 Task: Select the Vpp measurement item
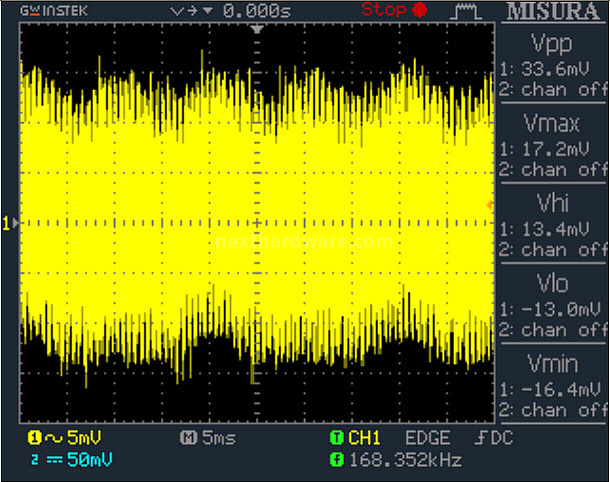[x=552, y=43]
